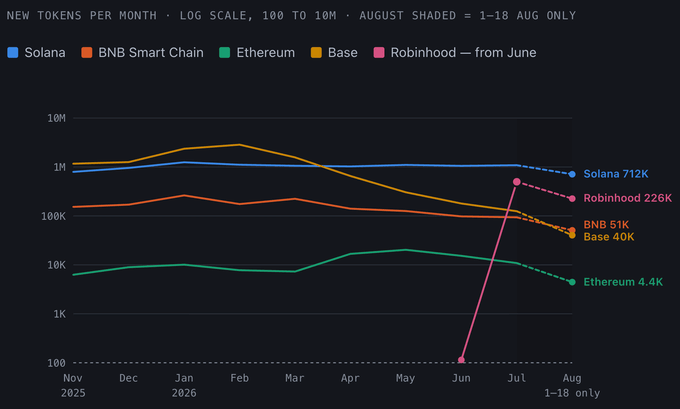Viewport: 680px width, 409px height.
Task: Select the Robinhood August data point
Action: (x=572, y=199)
